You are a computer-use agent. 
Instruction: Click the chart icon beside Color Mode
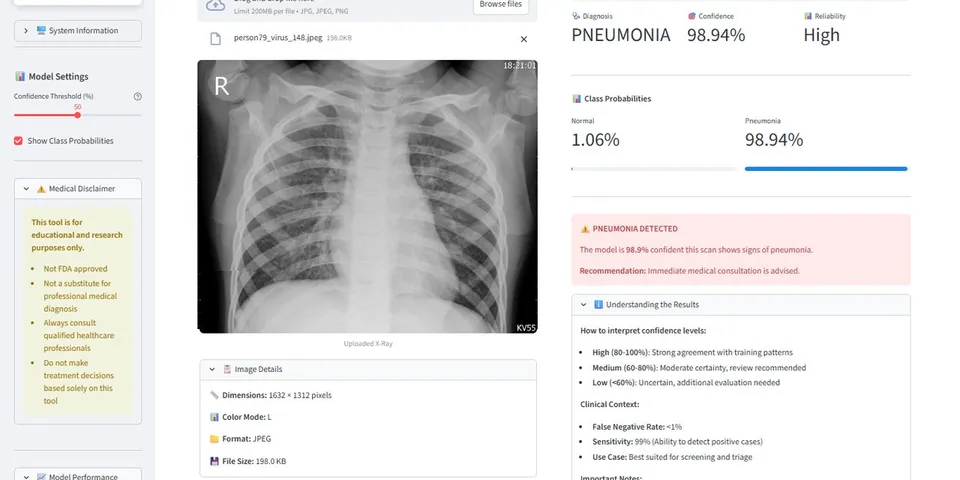[214, 417]
